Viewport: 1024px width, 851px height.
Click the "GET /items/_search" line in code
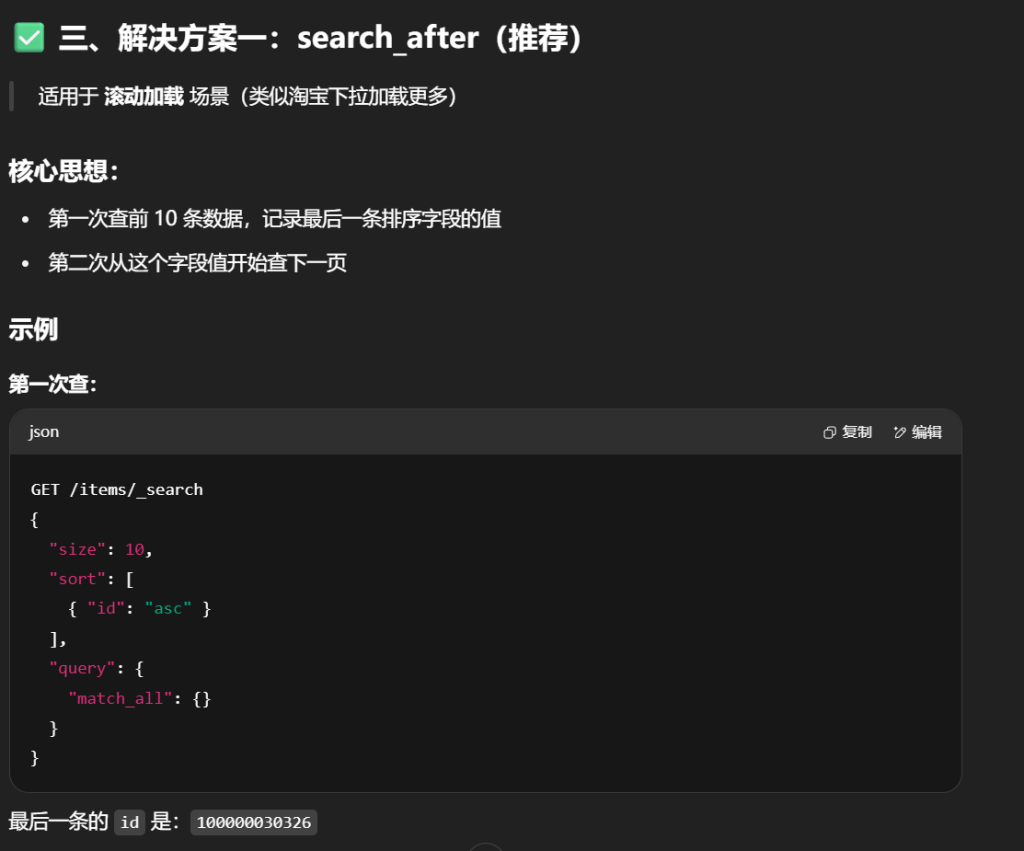click(117, 489)
